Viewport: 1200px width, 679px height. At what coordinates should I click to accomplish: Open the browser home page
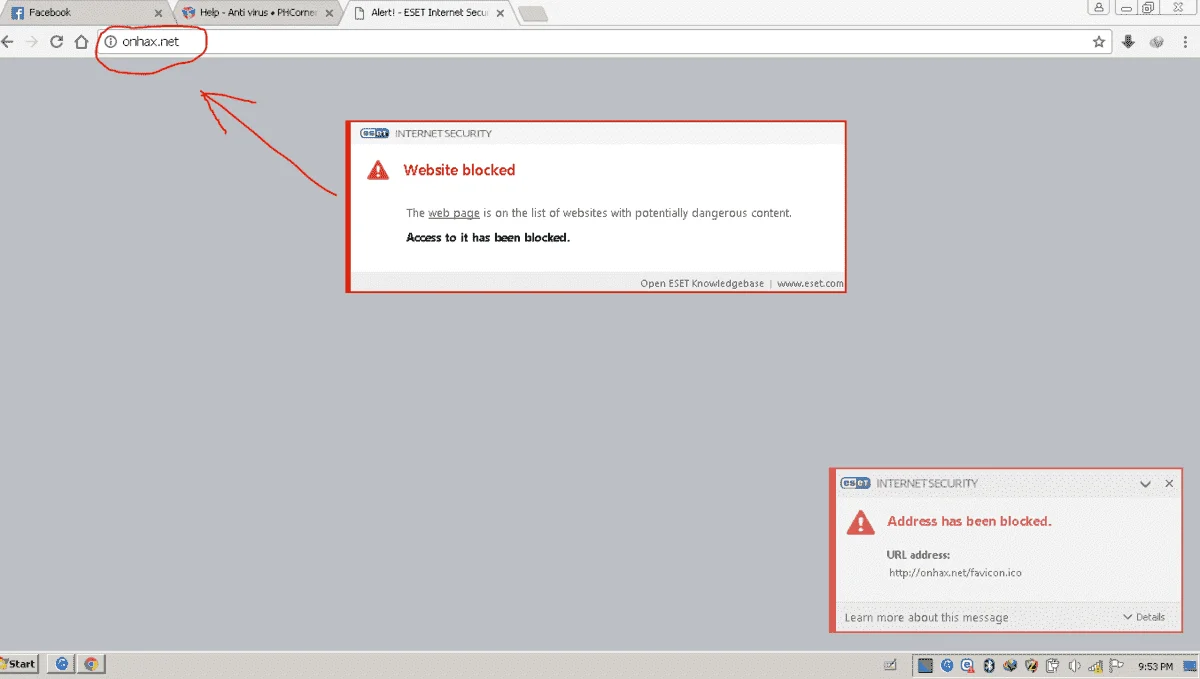tap(82, 42)
